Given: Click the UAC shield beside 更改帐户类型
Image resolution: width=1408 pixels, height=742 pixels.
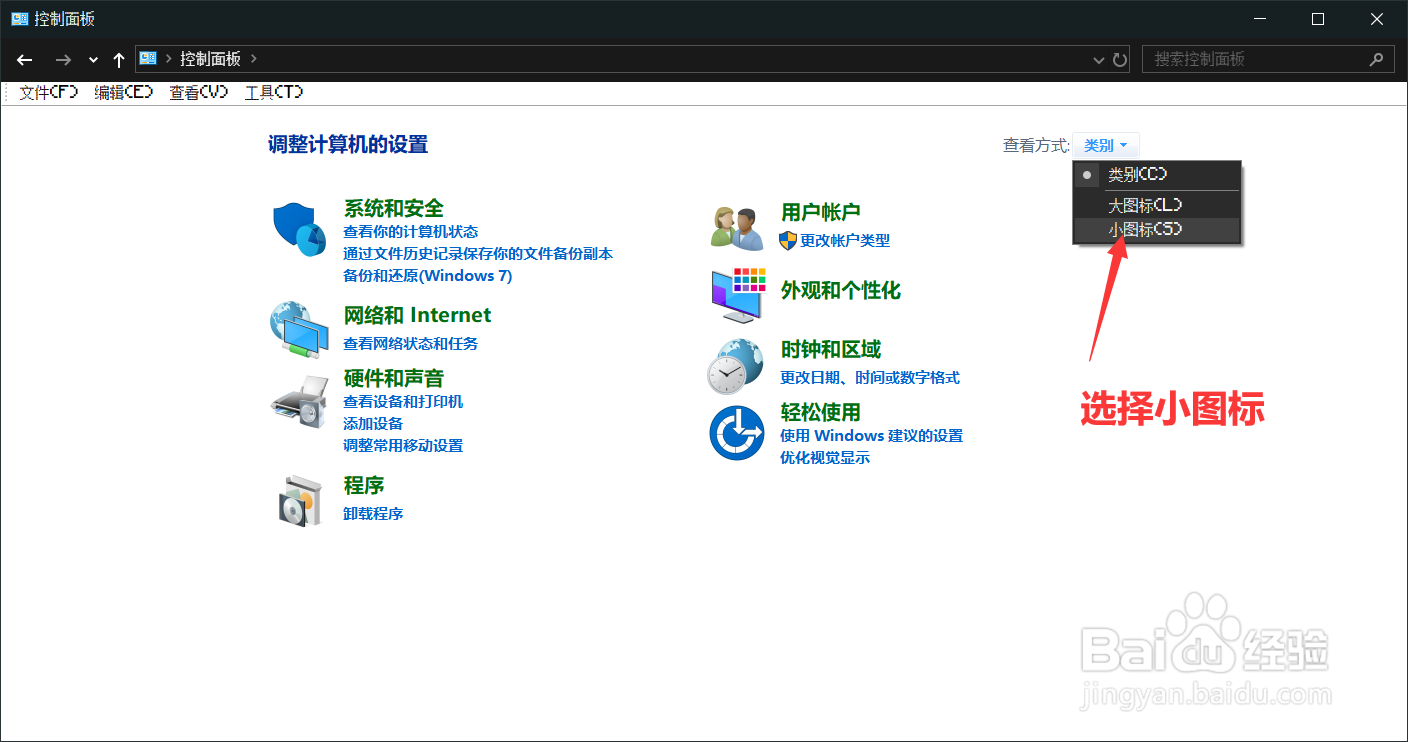Looking at the screenshot, I should pyautogui.click(x=788, y=240).
